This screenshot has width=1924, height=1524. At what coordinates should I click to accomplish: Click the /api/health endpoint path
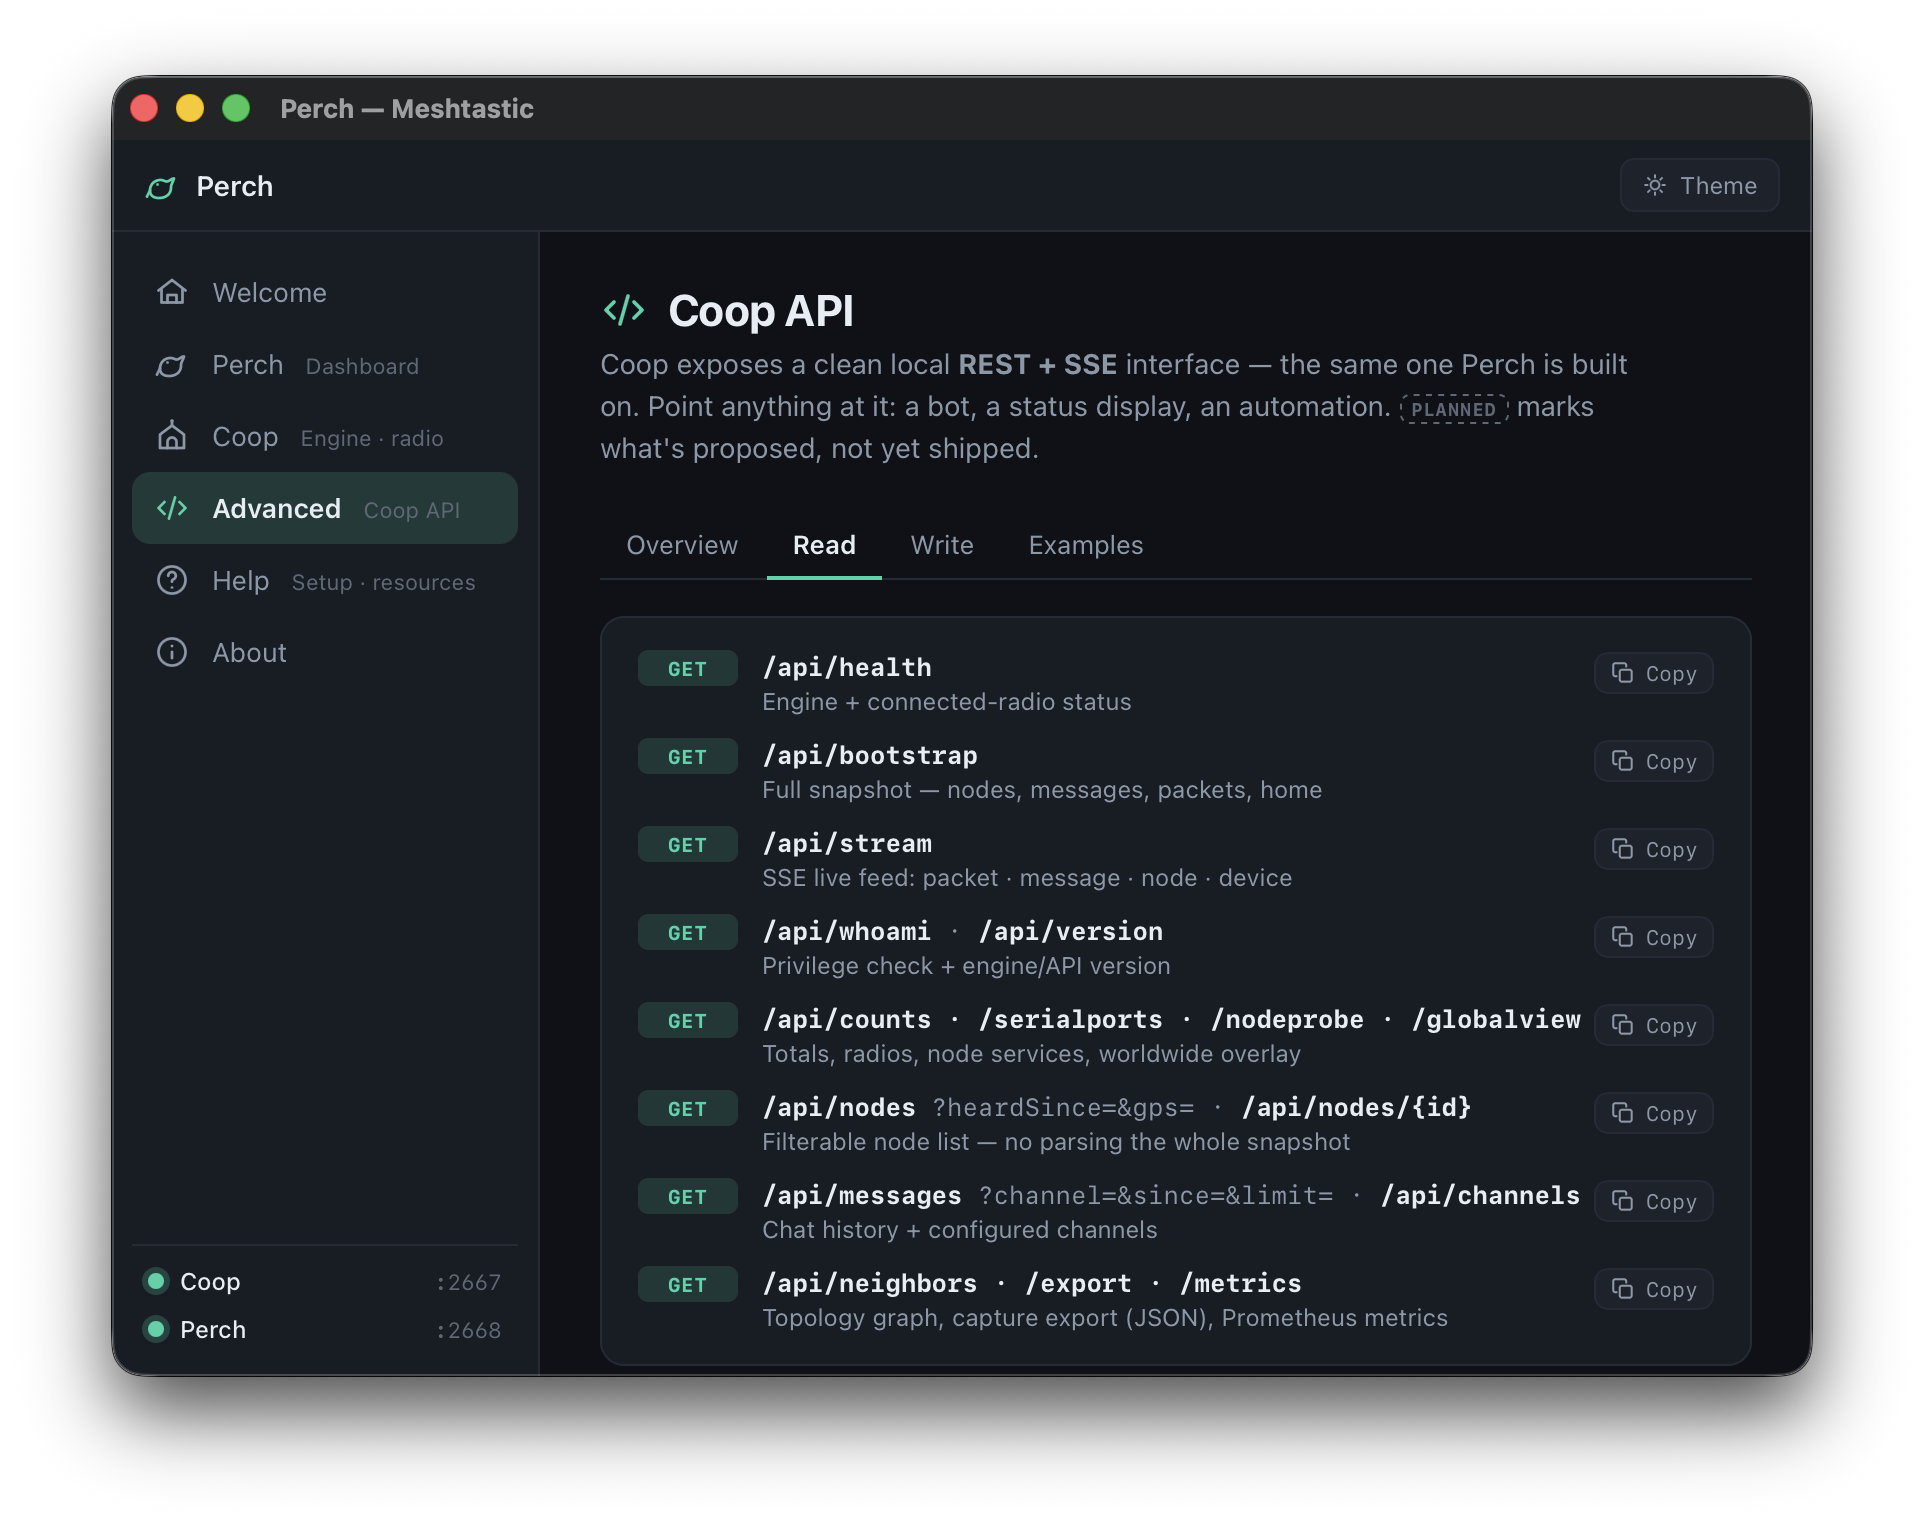click(x=847, y=667)
